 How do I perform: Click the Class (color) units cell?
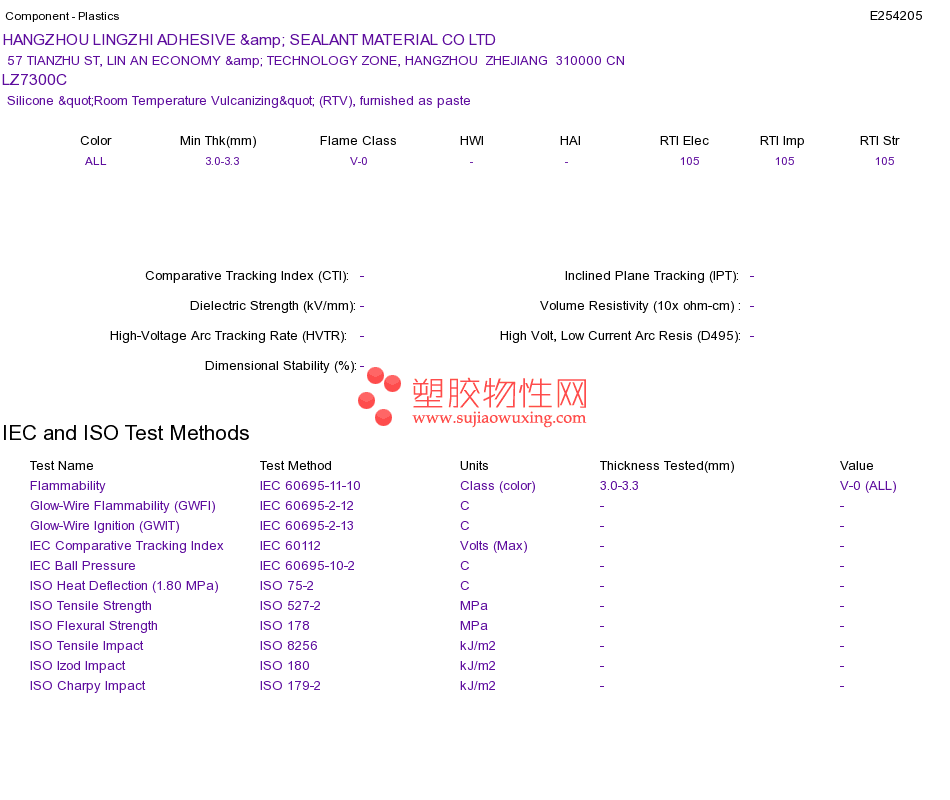pos(498,486)
